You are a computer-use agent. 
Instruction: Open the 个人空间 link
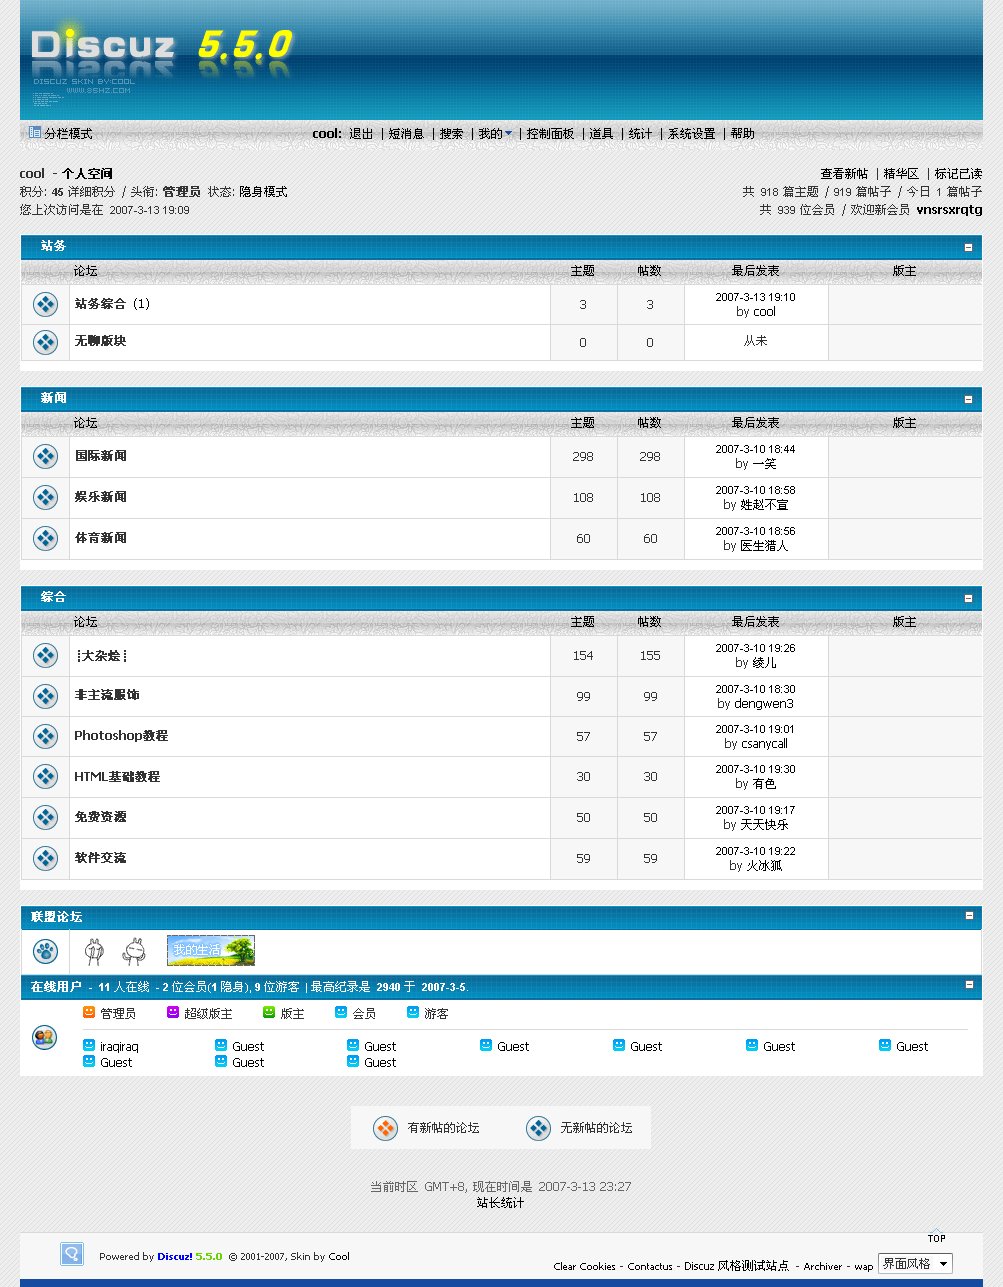[88, 174]
